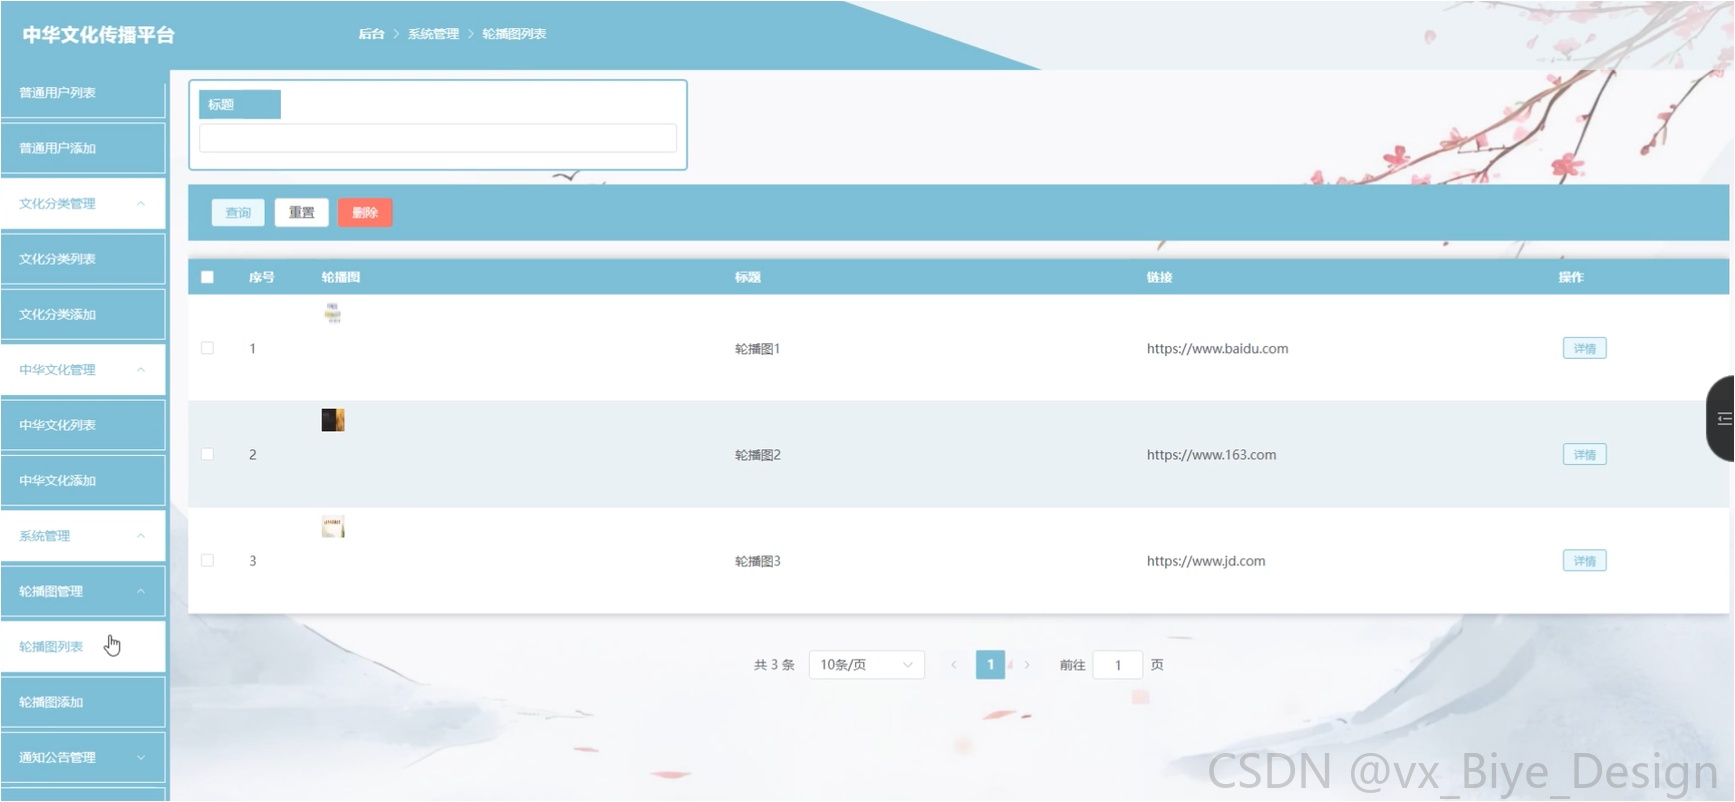This screenshot has width=1735, height=802.
Task: Check the box for row 3
Action: pos(207,560)
